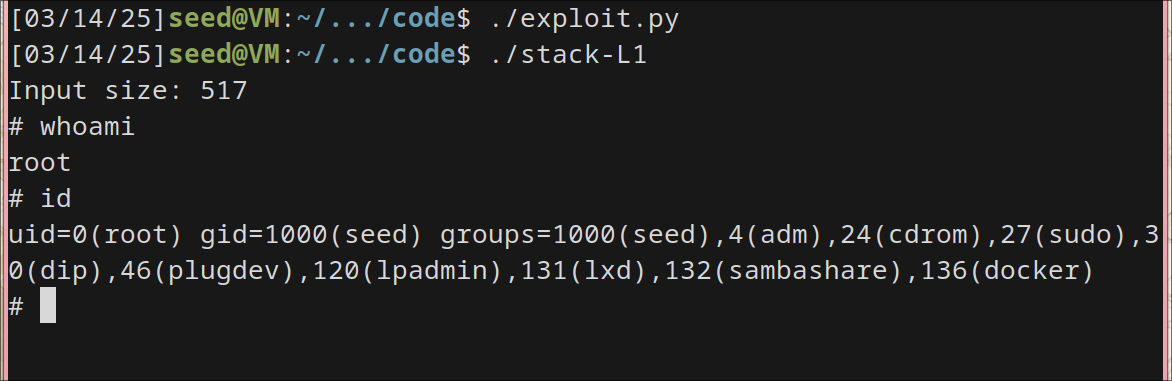Click the 'root' output of whoami
The image size is (1172, 381).
pos(40,163)
